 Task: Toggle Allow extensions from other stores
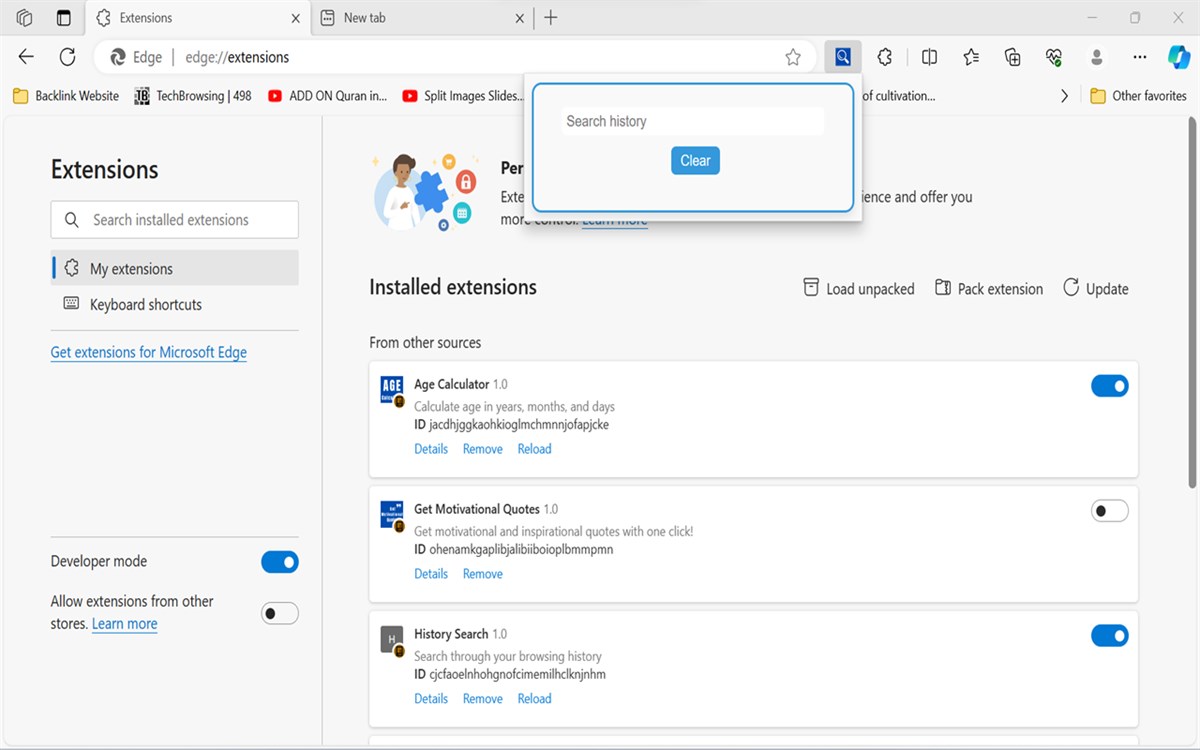(280, 613)
